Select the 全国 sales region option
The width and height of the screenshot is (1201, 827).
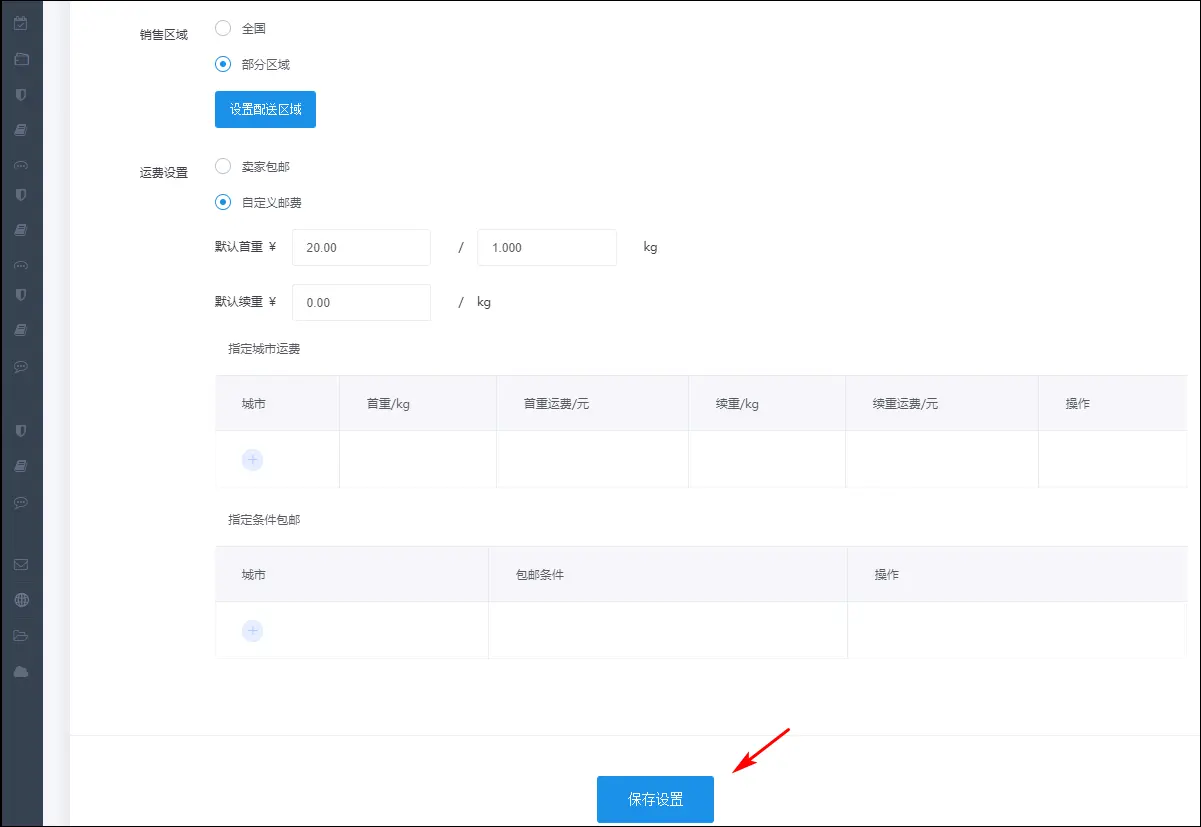pos(223,29)
